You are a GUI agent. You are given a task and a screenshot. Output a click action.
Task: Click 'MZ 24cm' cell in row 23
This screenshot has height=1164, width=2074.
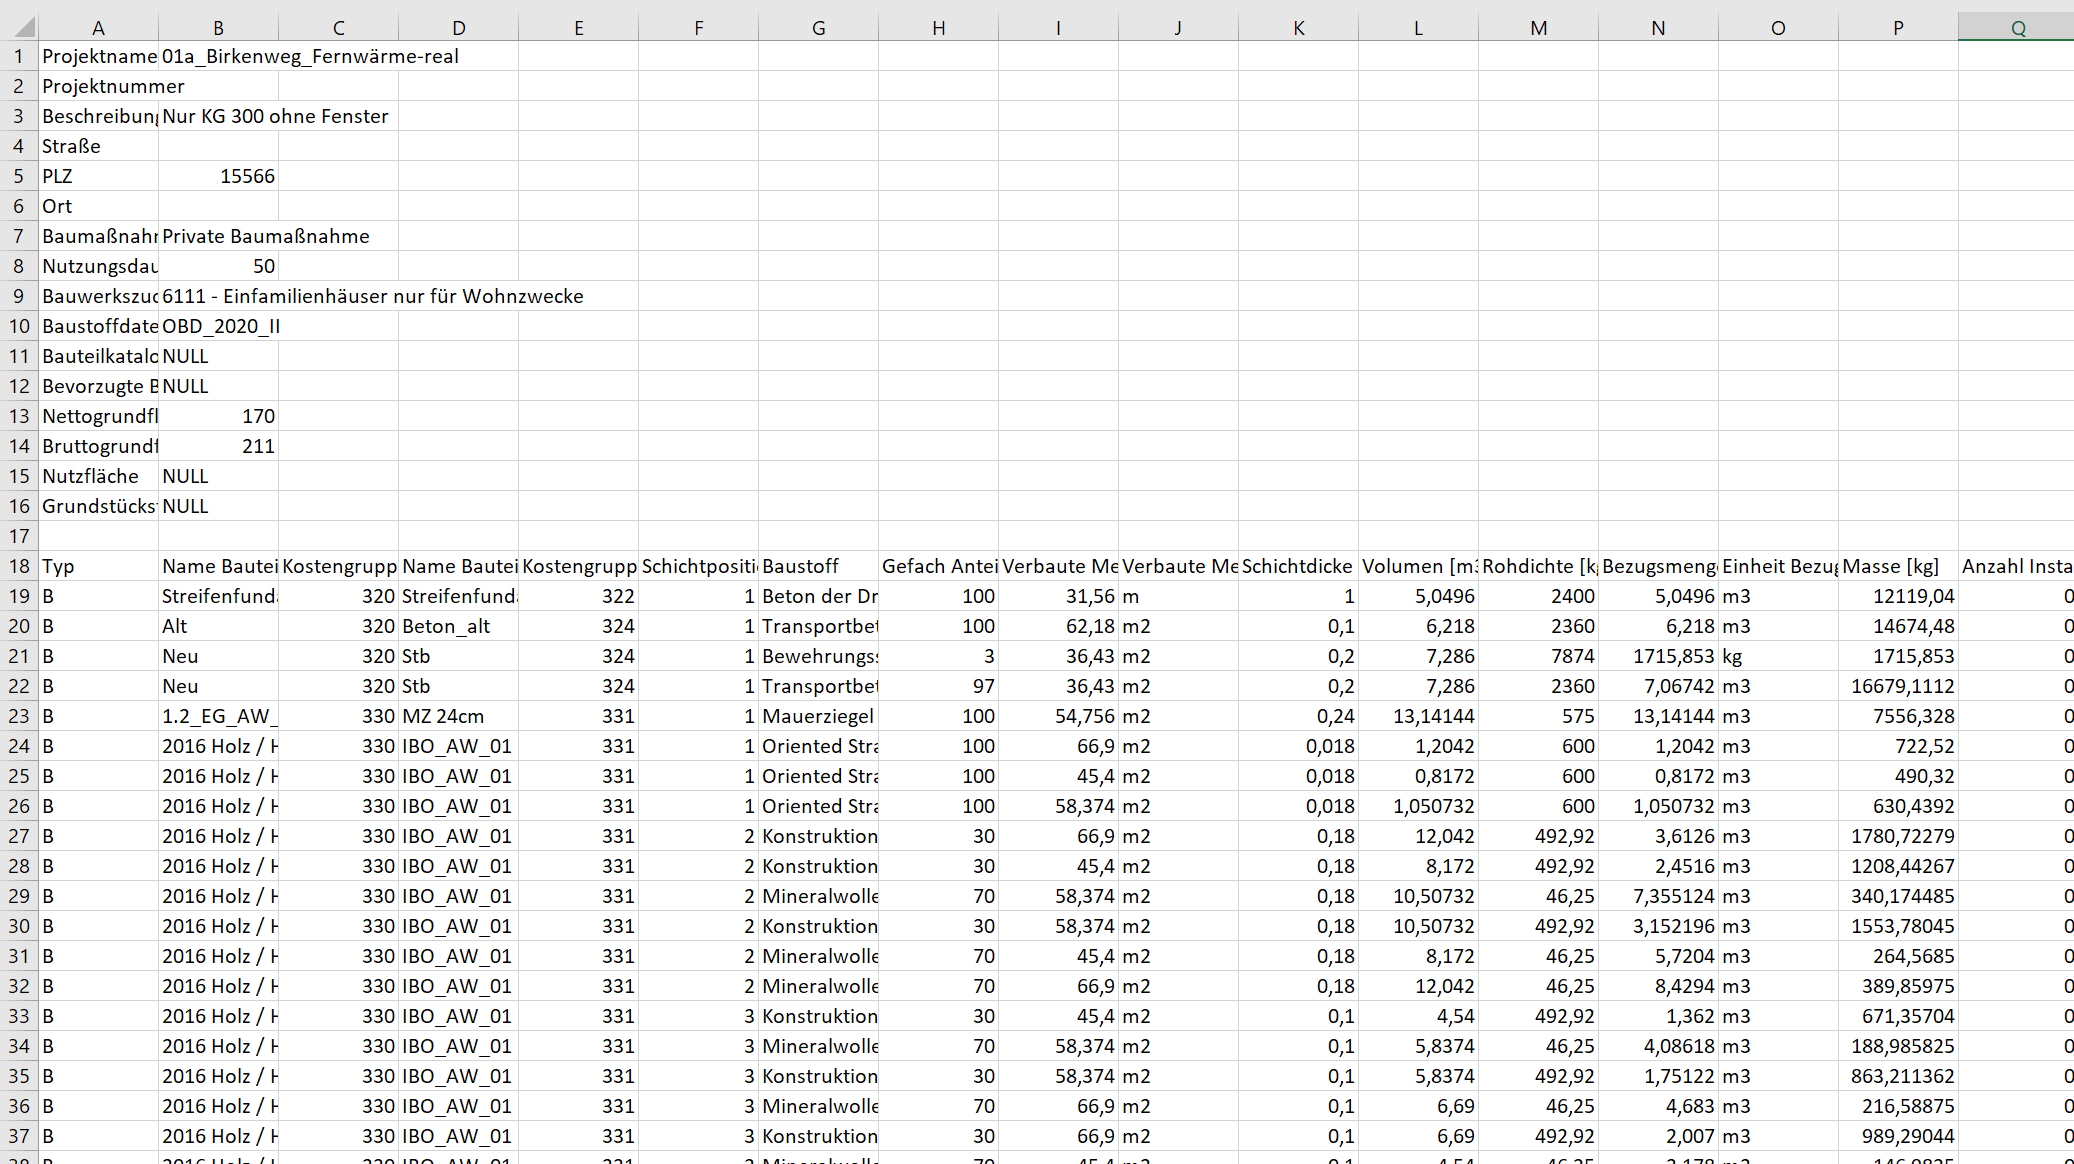coord(458,716)
